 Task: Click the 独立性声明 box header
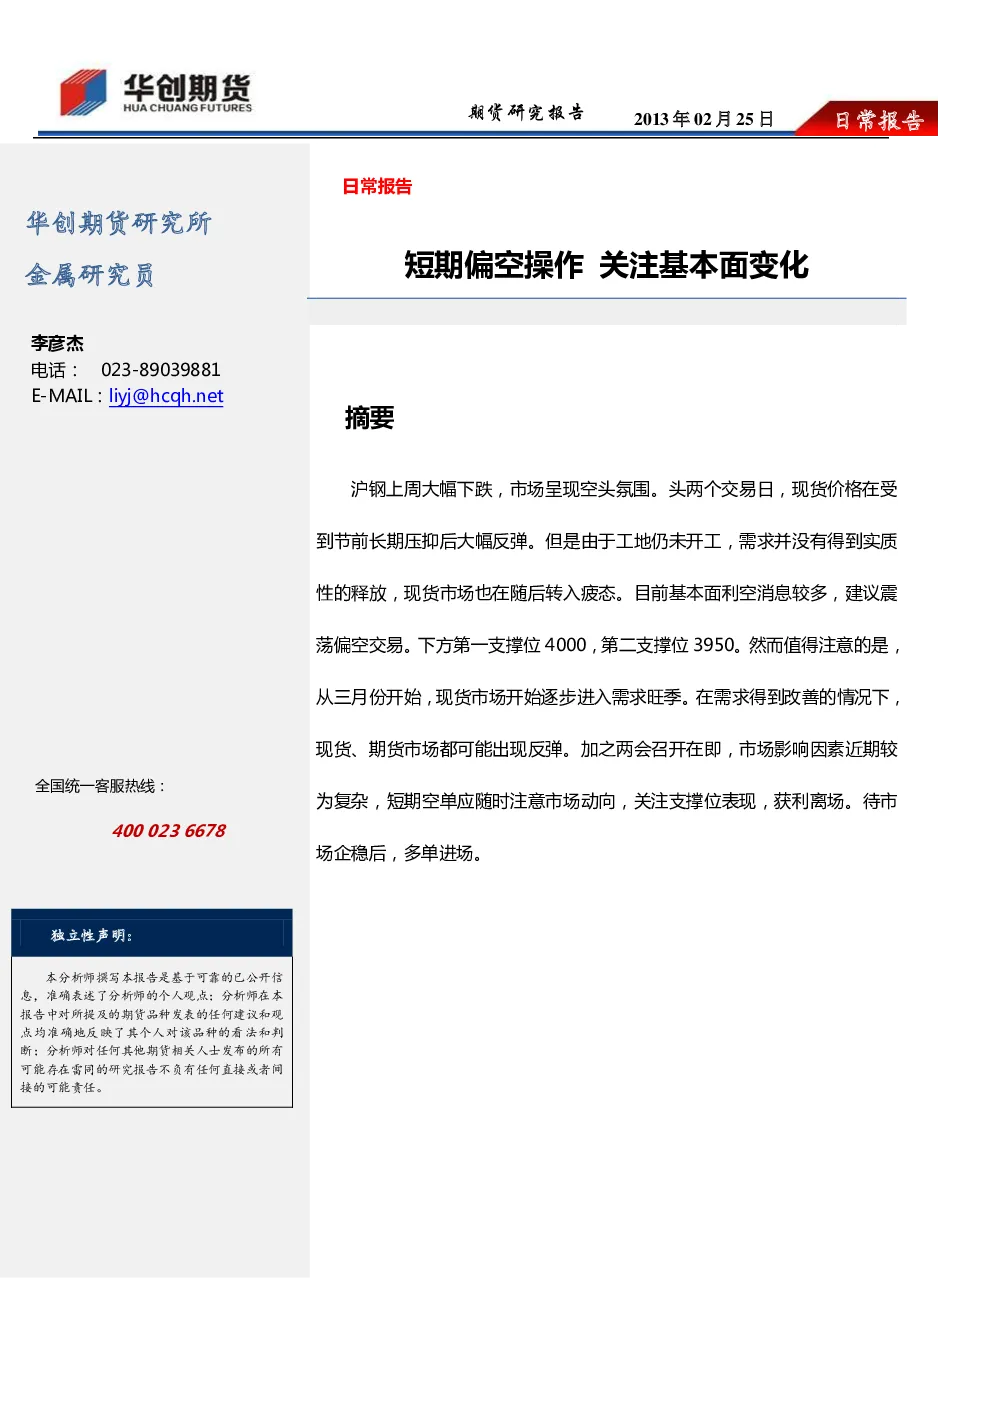click(152, 934)
